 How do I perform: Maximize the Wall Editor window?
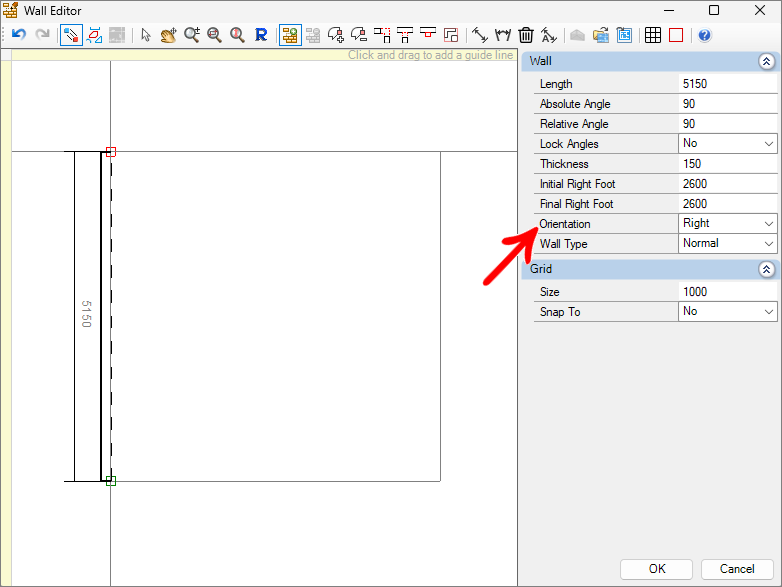tap(714, 10)
